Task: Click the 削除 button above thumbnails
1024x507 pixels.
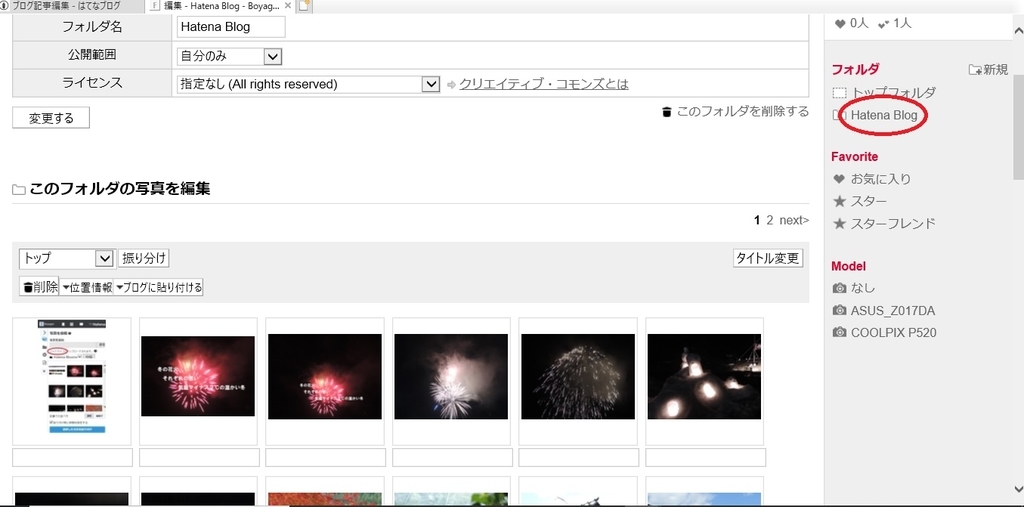Action: 39,287
